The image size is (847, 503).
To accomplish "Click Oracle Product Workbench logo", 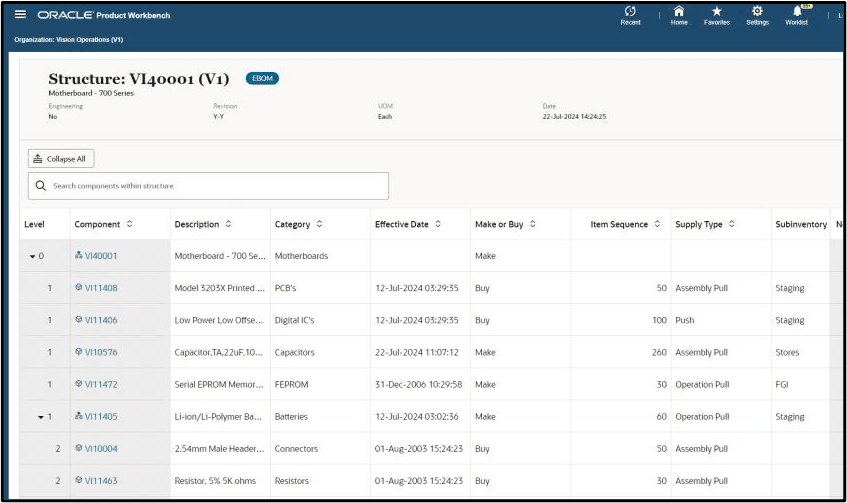I will pos(104,15).
